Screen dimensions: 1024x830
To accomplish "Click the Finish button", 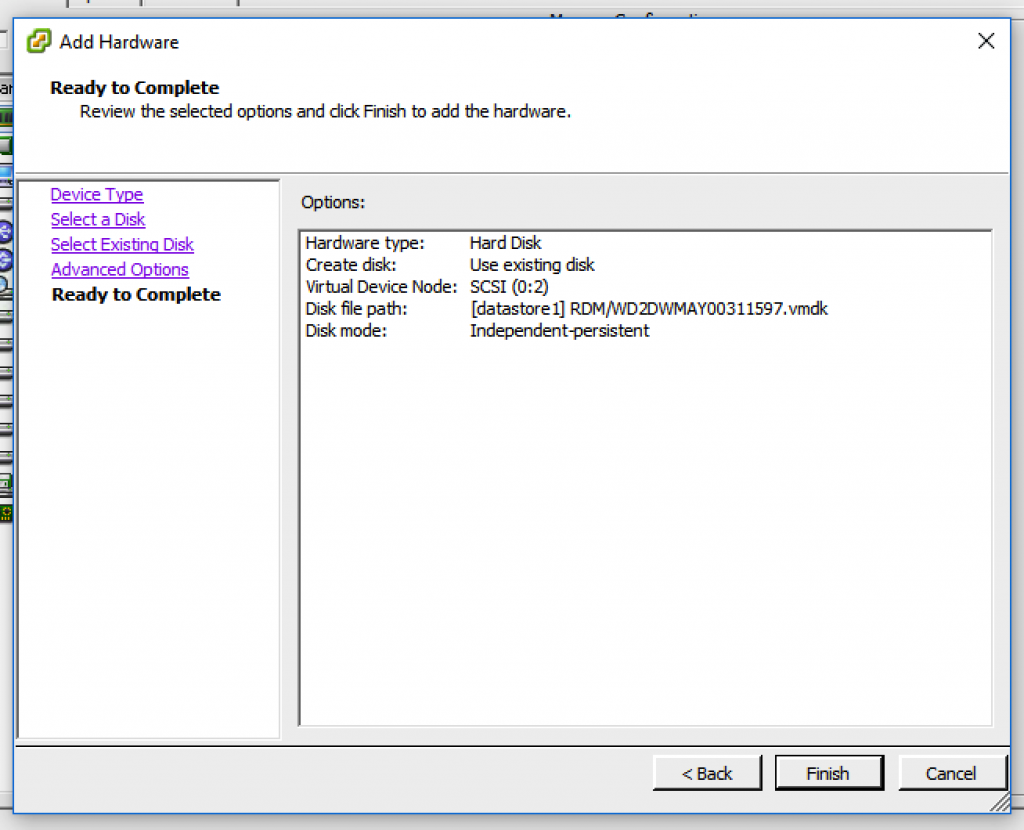I will click(x=829, y=773).
